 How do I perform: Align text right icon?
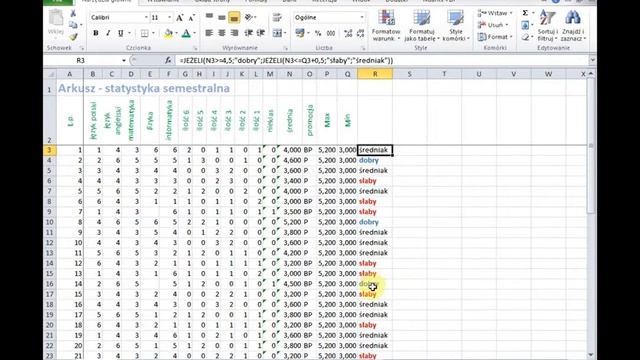point(234,33)
